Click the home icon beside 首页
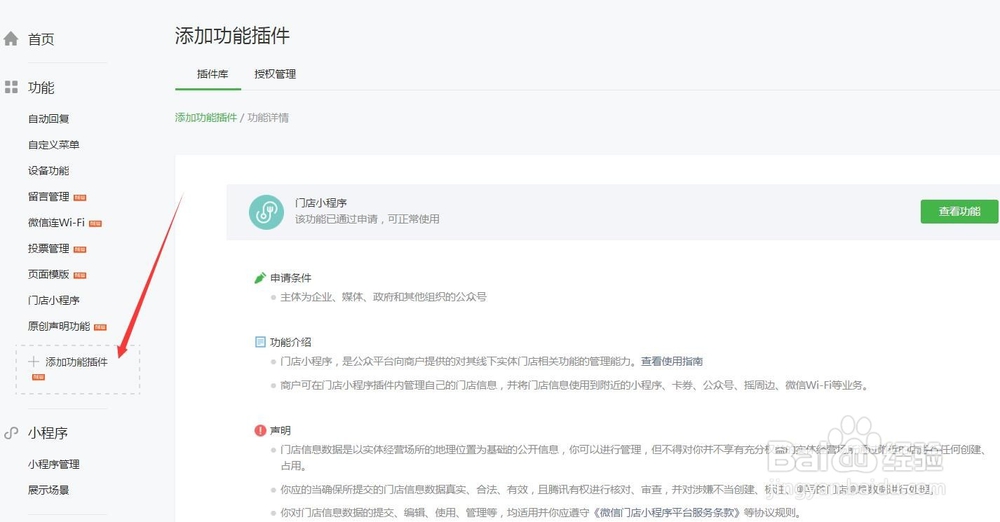Viewport: 1000px width, 522px height. pos(11,39)
